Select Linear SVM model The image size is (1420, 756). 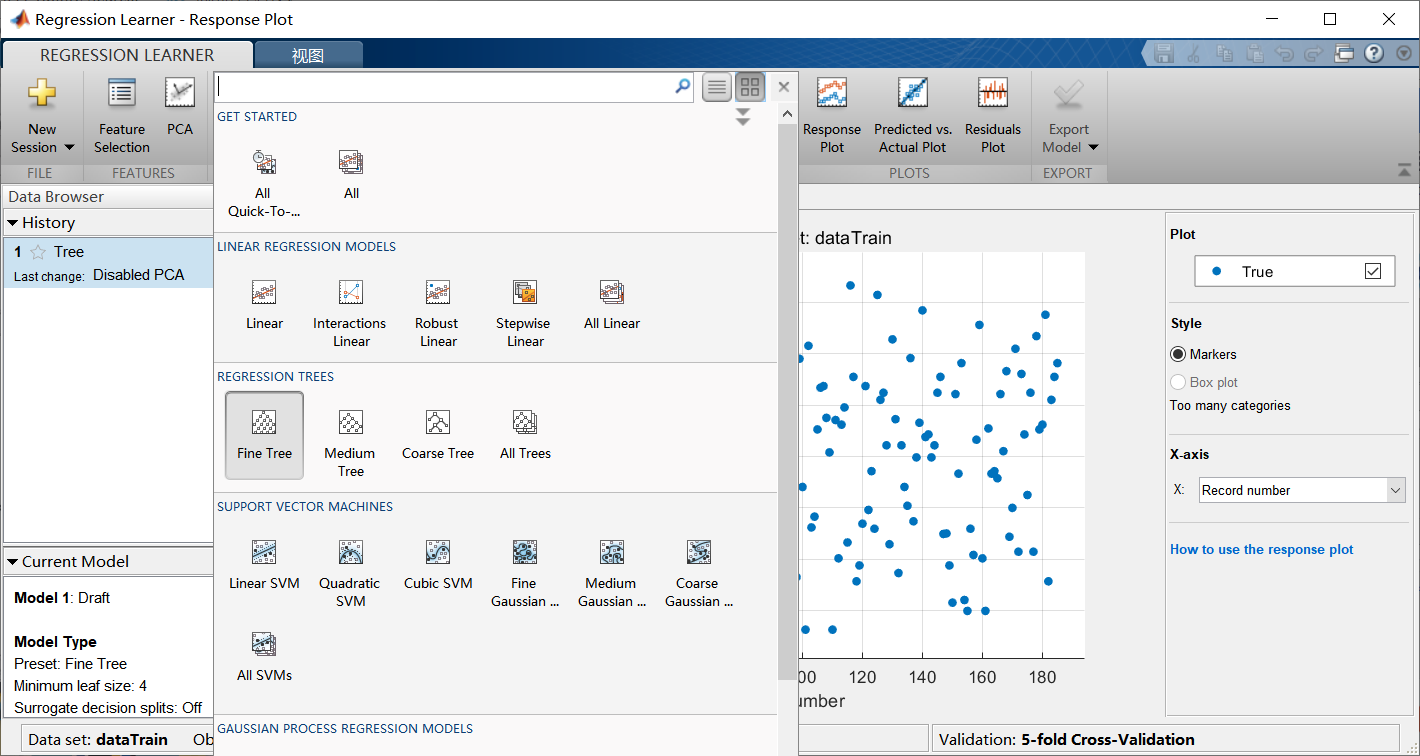point(264,565)
